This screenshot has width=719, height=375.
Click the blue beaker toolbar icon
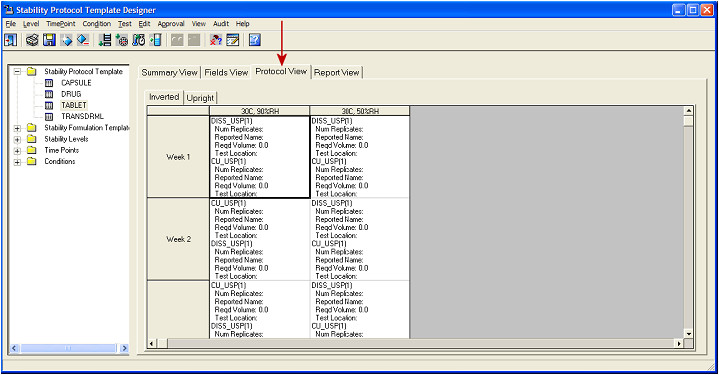(156, 40)
